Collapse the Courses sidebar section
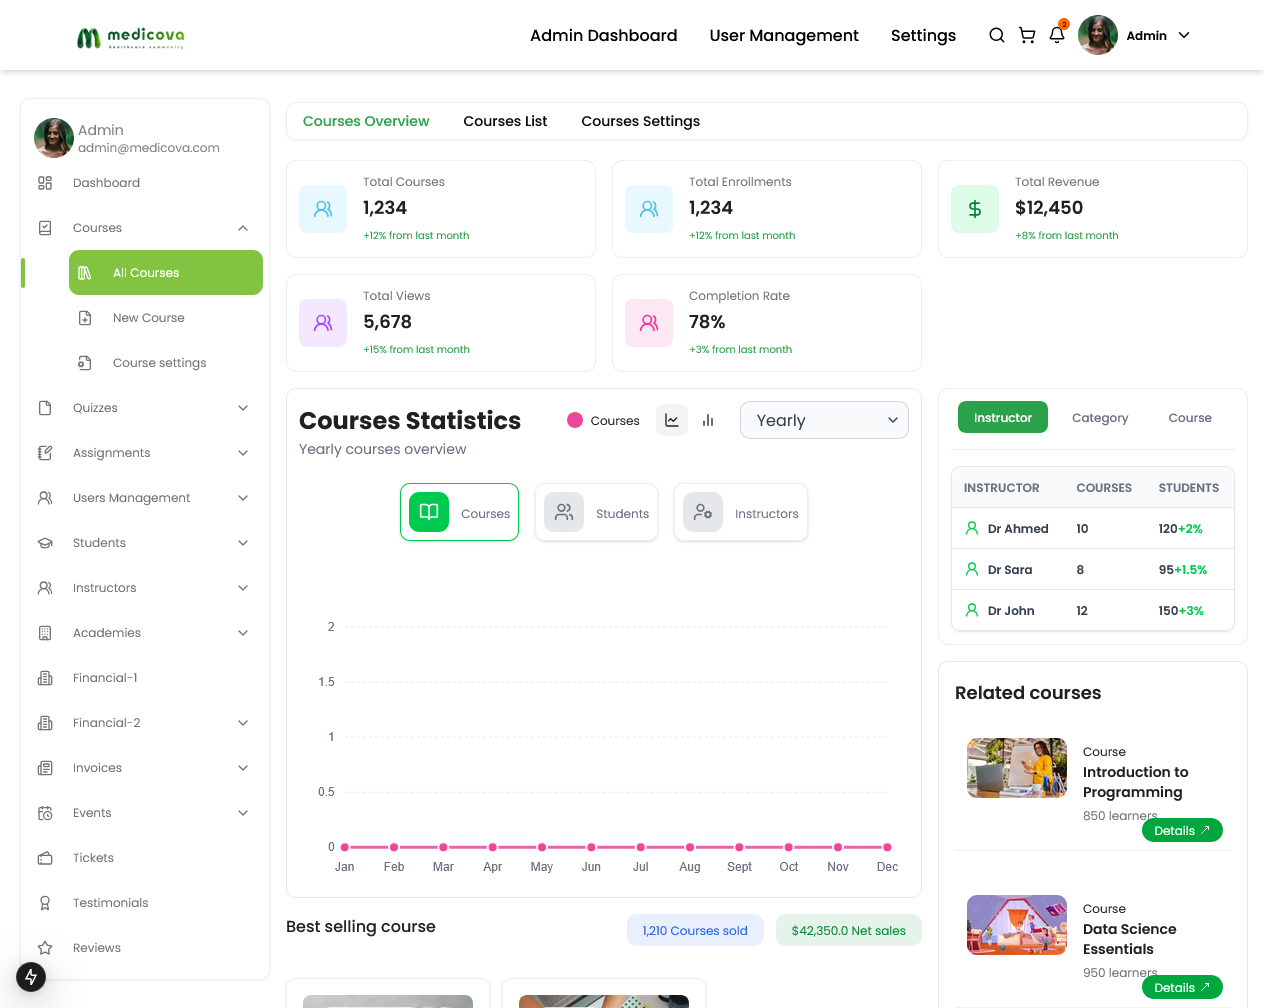 243,228
